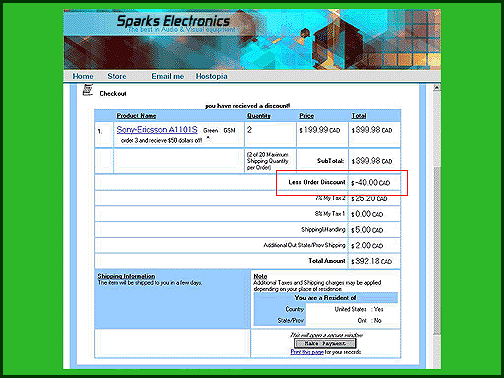Click the Maximum Shipping Quantity note
The image size is (504, 378).
click(268, 161)
